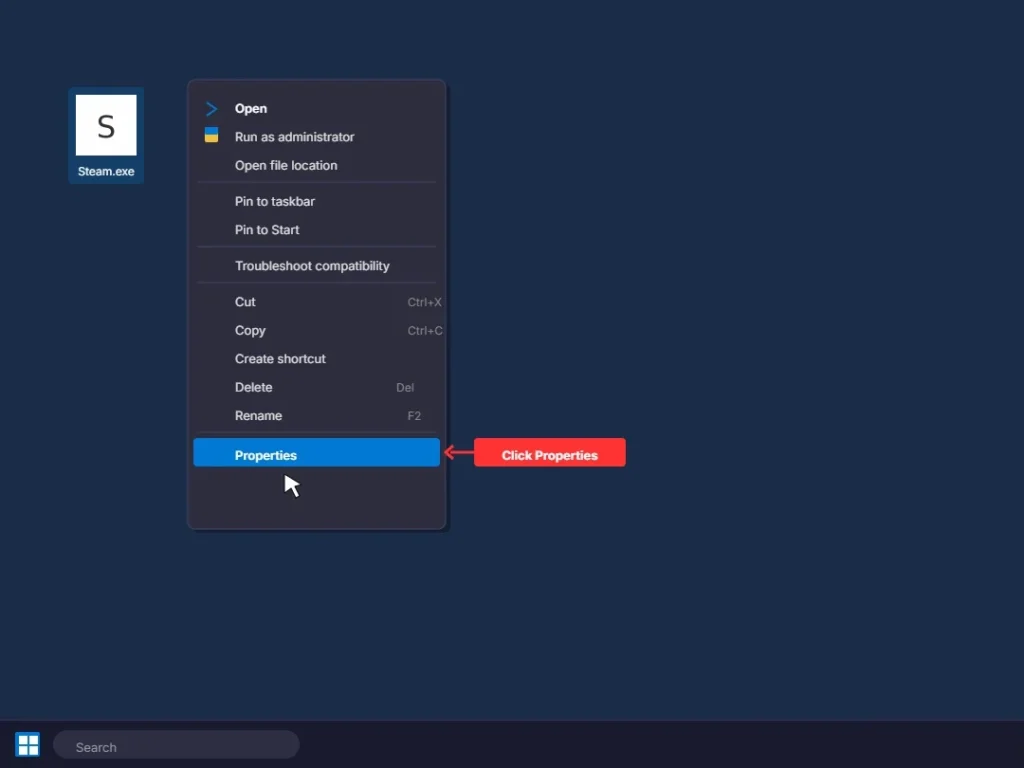Click inside the taskbar Search field

pos(176,744)
